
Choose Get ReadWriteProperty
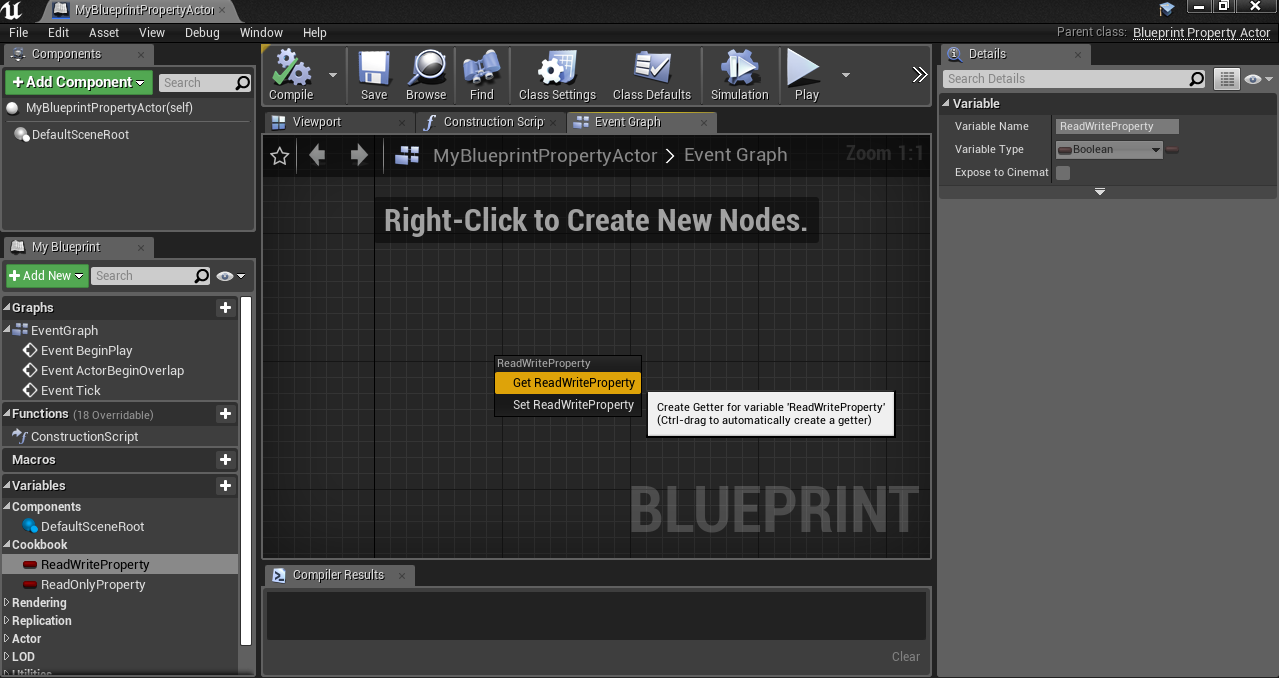568,383
